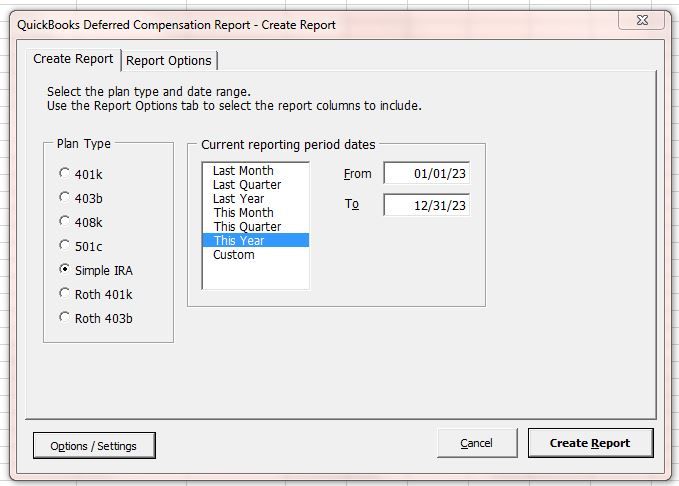Select the 401k plan type
Viewport: 679px width, 486px height.
tap(66, 173)
